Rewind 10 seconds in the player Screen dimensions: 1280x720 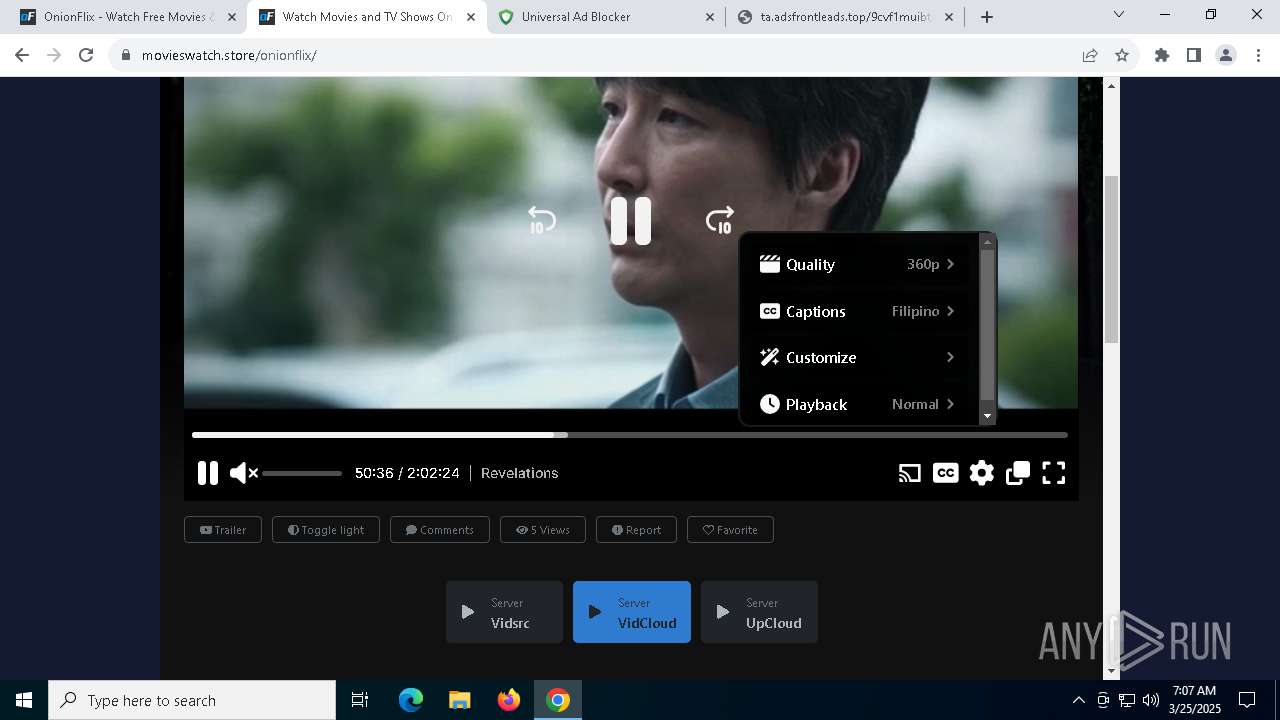541,220
